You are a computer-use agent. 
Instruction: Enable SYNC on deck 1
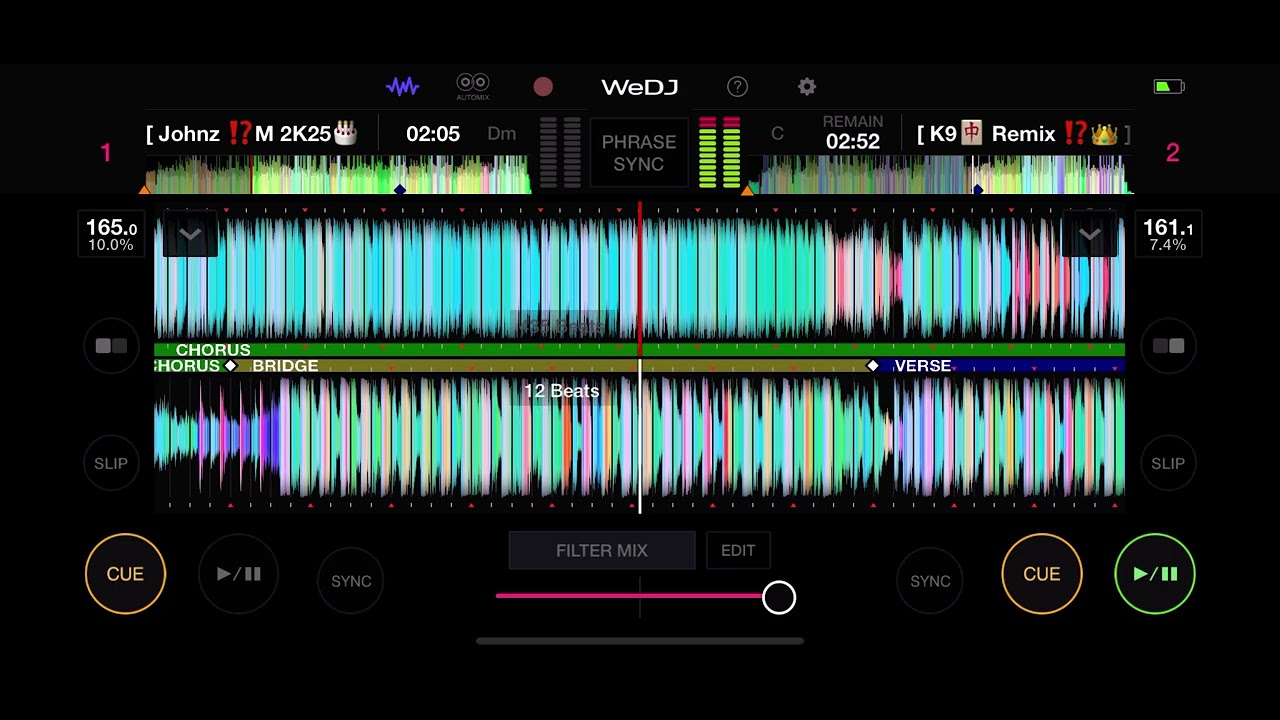[x=351, y=581]
